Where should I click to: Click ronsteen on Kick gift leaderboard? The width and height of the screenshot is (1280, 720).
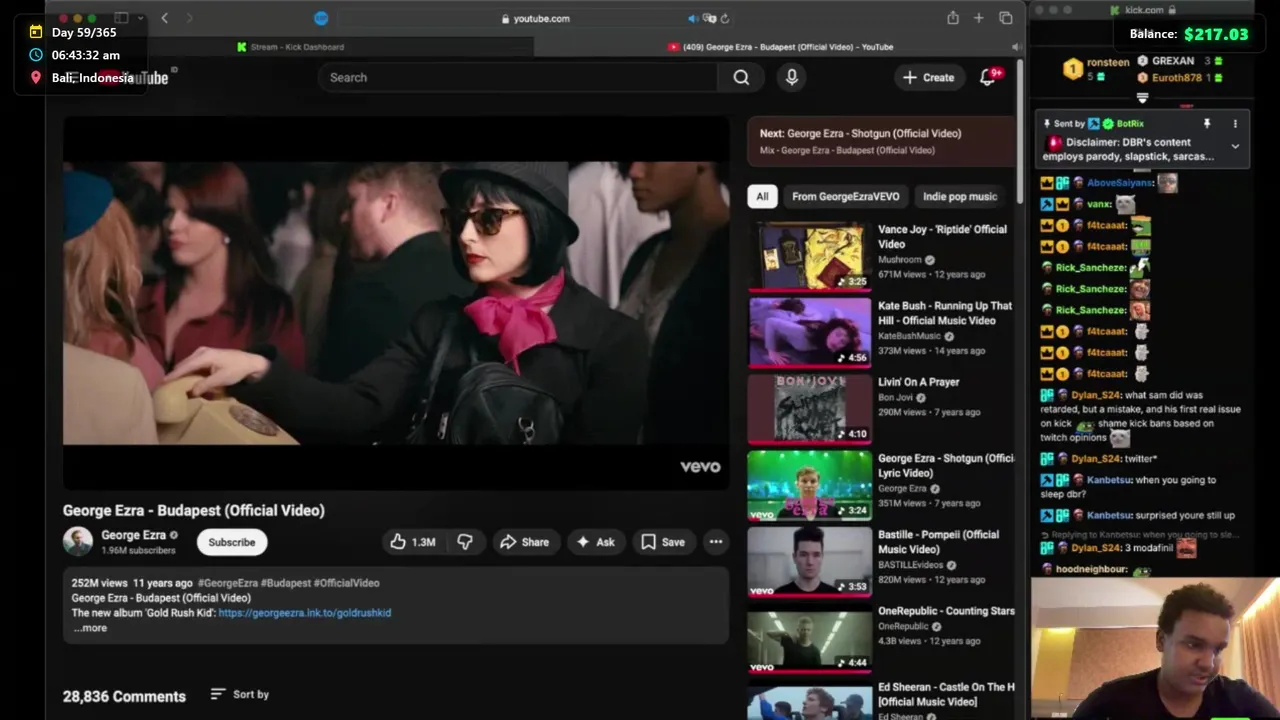1108,62
